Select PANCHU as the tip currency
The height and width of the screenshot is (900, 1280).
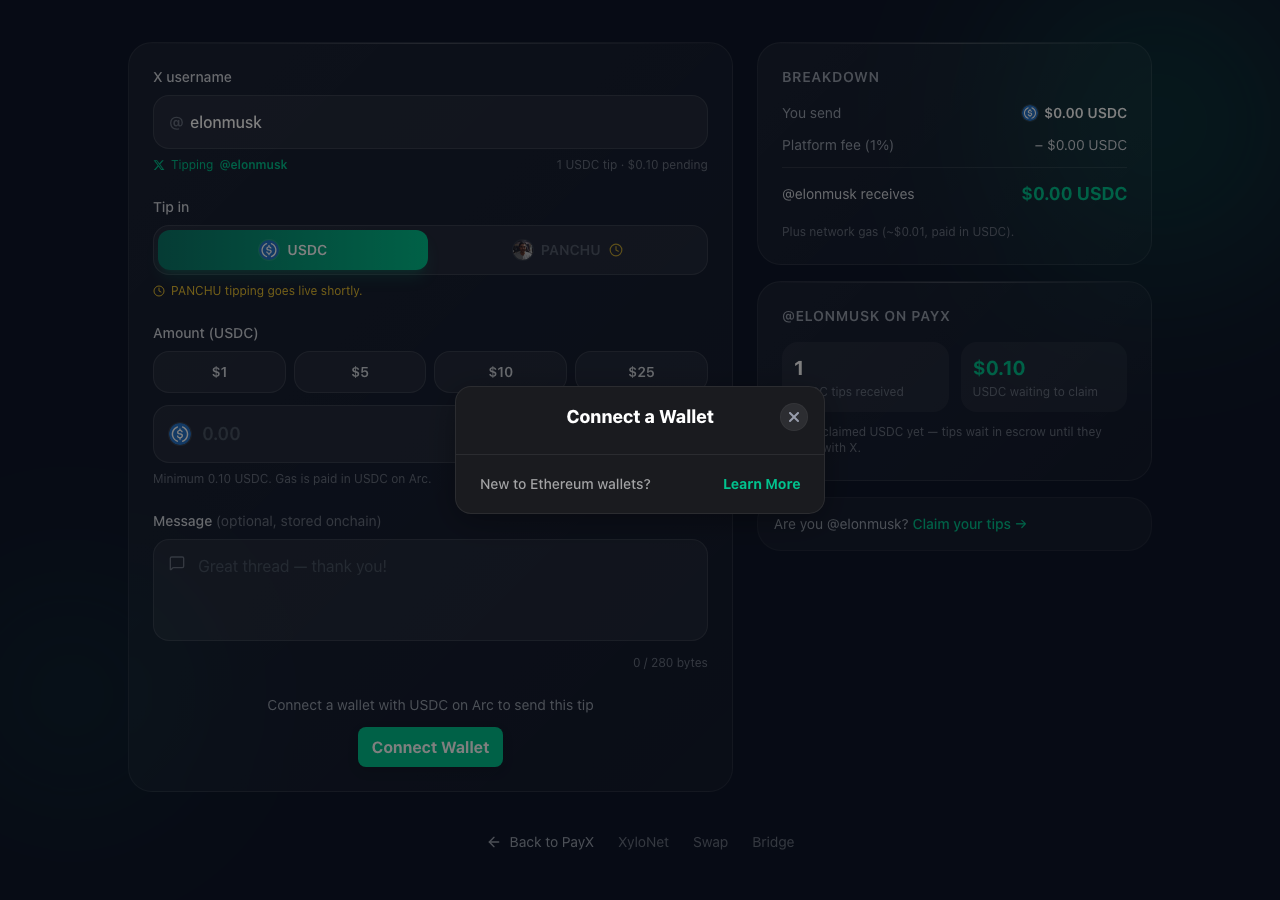[x=568, y=250]
